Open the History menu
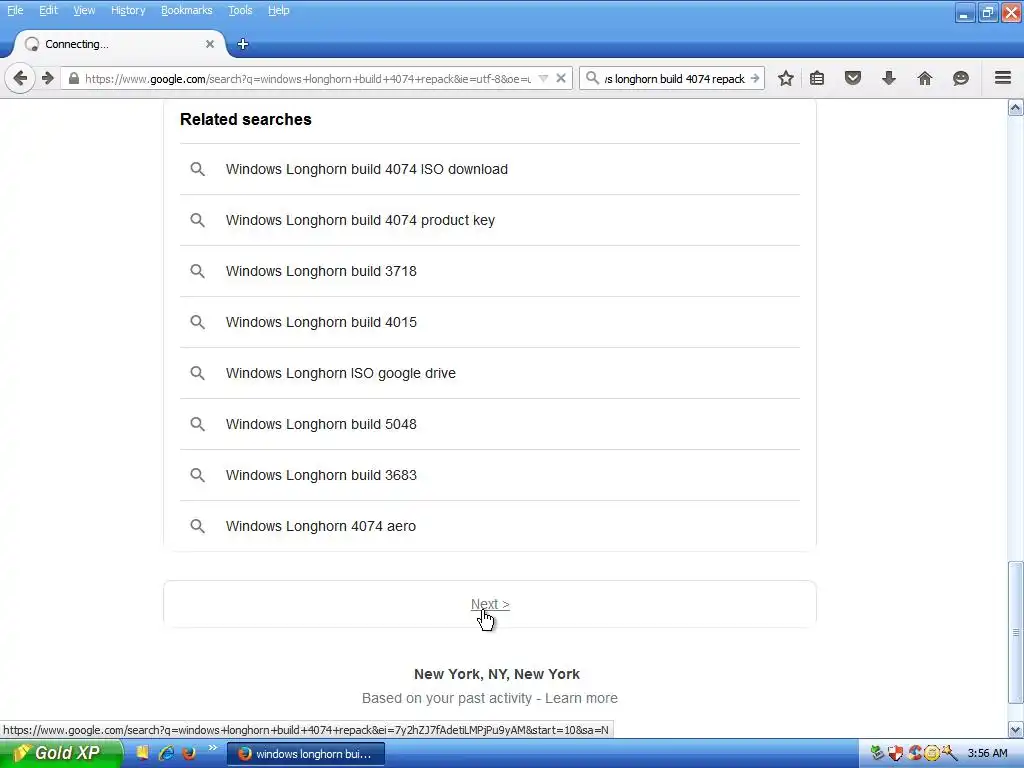This screenshot has height=768, width=1024. click(127, 10)
